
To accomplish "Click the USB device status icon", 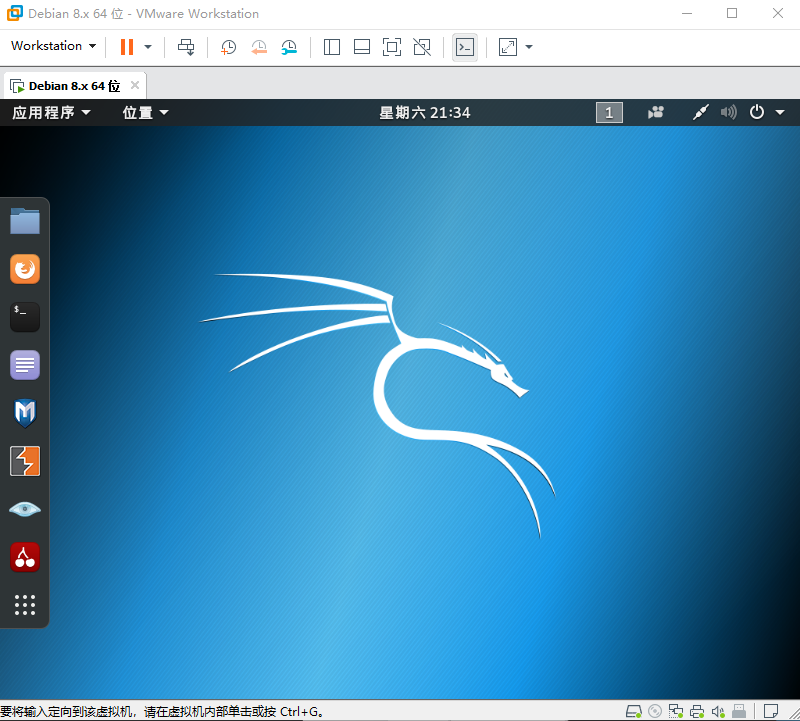I will click(x=739, y=711).
